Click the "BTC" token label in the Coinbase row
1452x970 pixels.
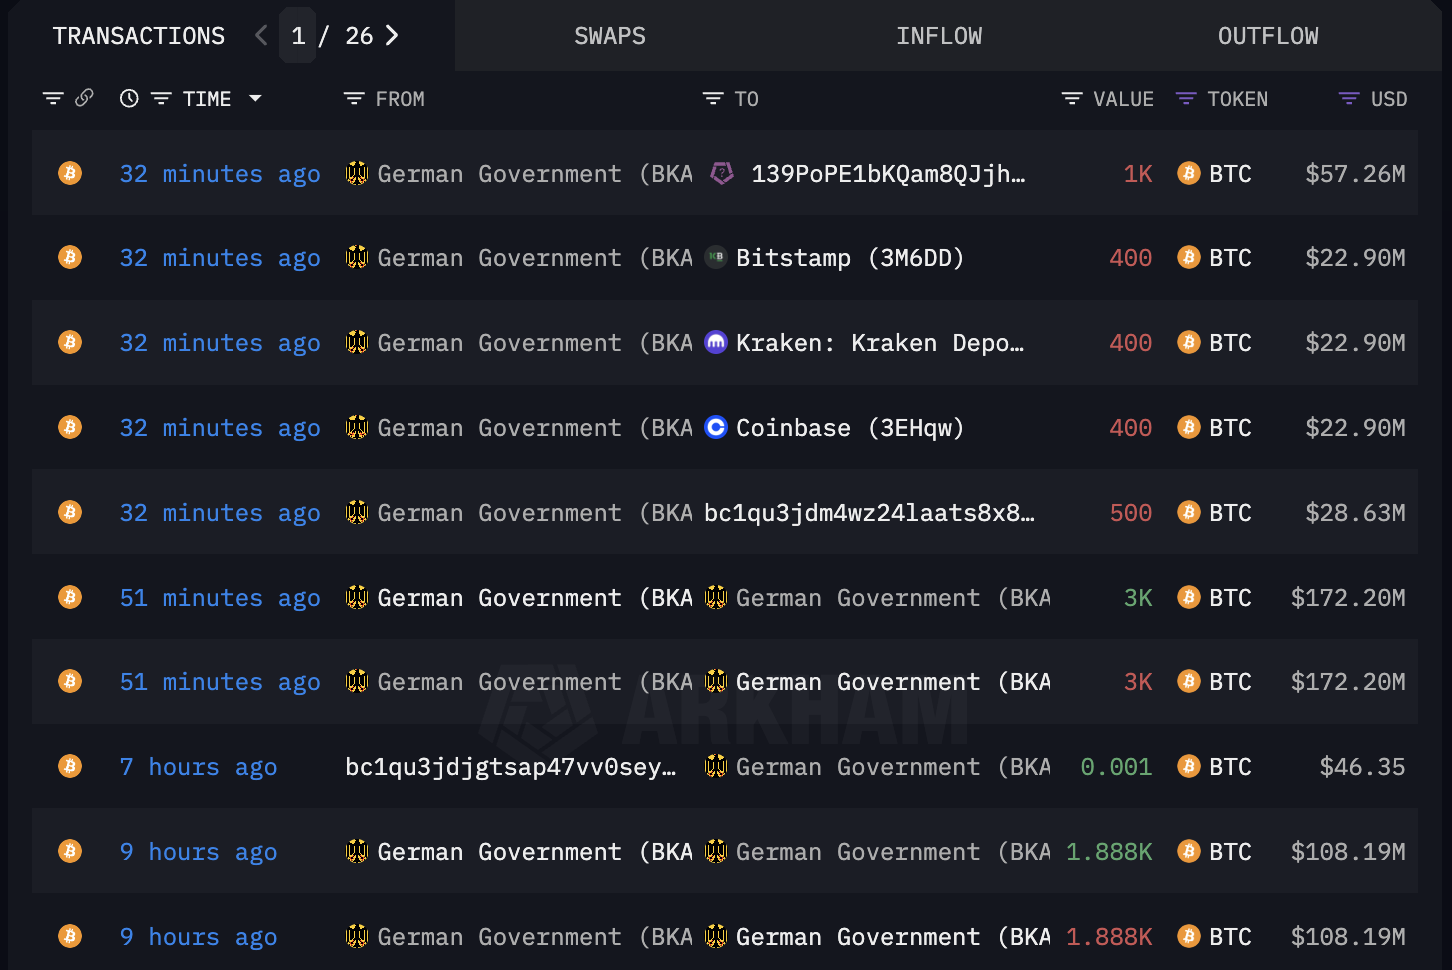point(1230,427)
